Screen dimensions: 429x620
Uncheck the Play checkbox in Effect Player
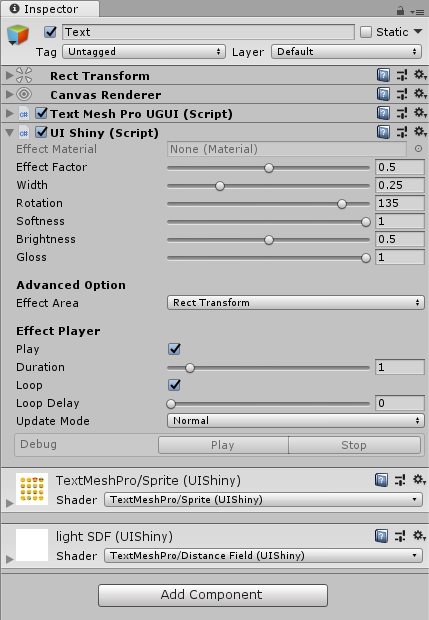tap(174, 349)
